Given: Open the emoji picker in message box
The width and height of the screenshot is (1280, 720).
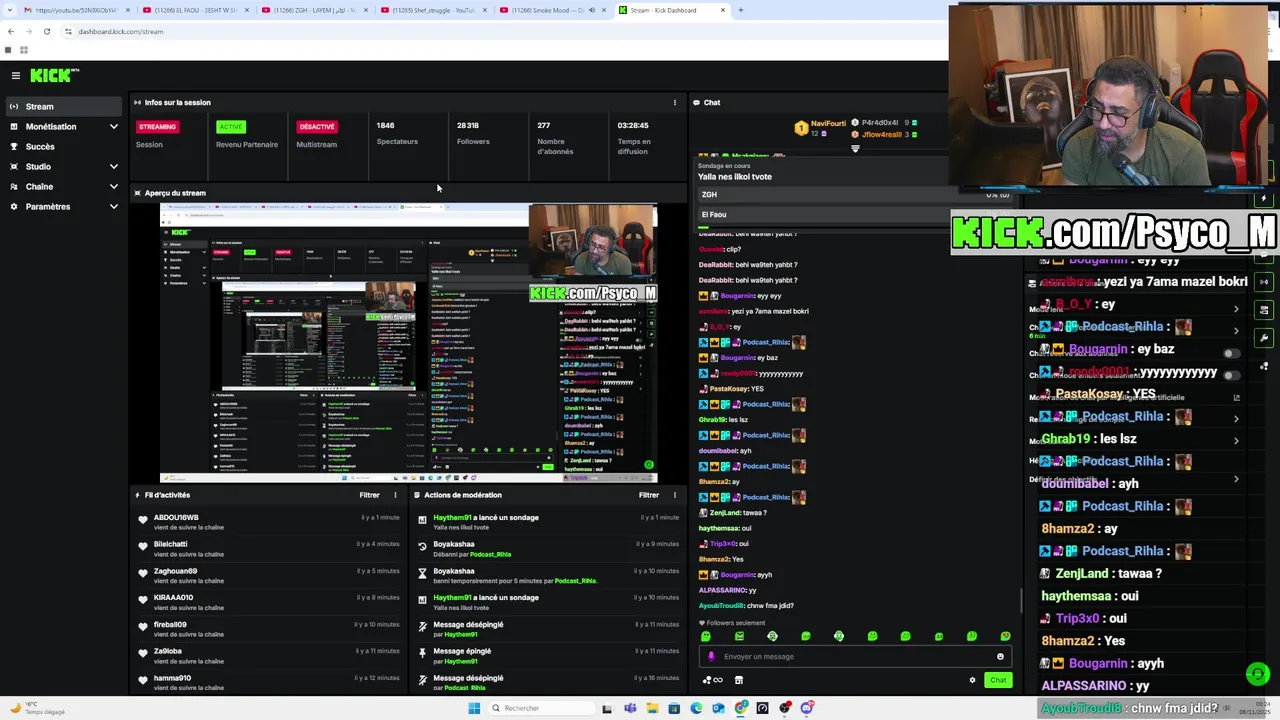Looking at the screenshot, I should click(x=1000, y=657).
